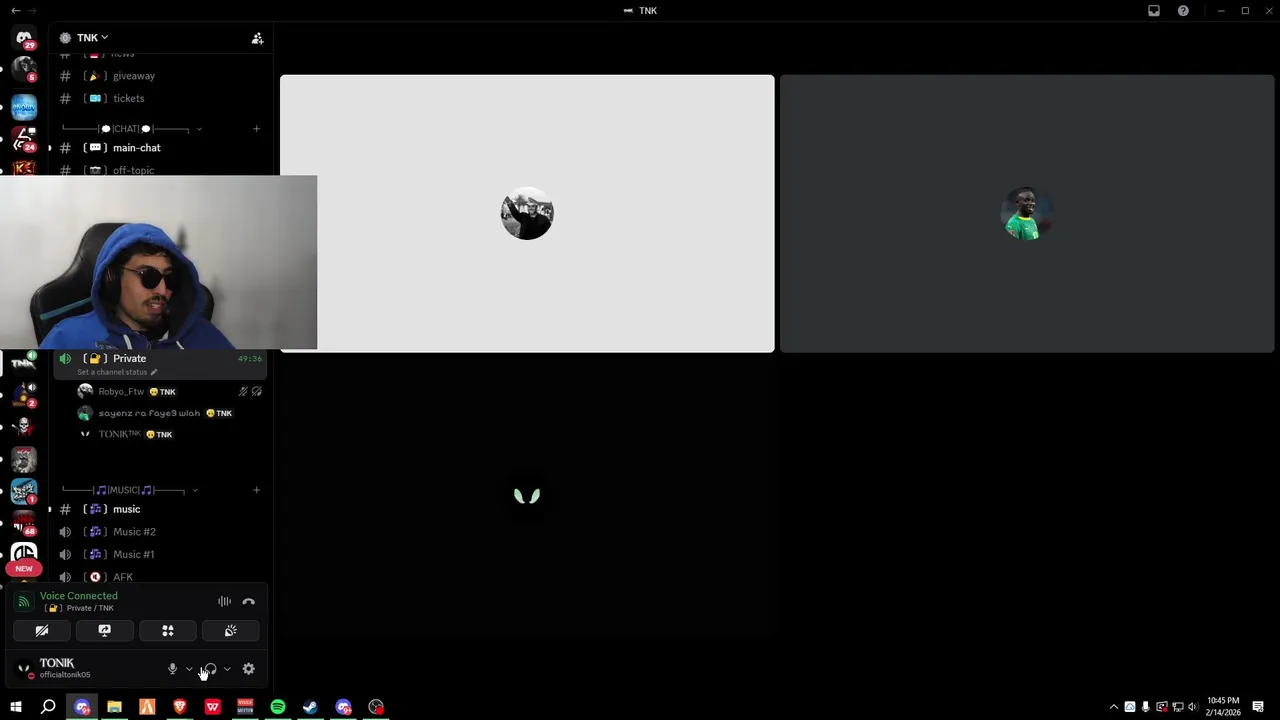Image resolution: width=1280 pixels, height=720 pixels.
Task: Open Spotify from taskbar
Action: [x=278, y=707]
